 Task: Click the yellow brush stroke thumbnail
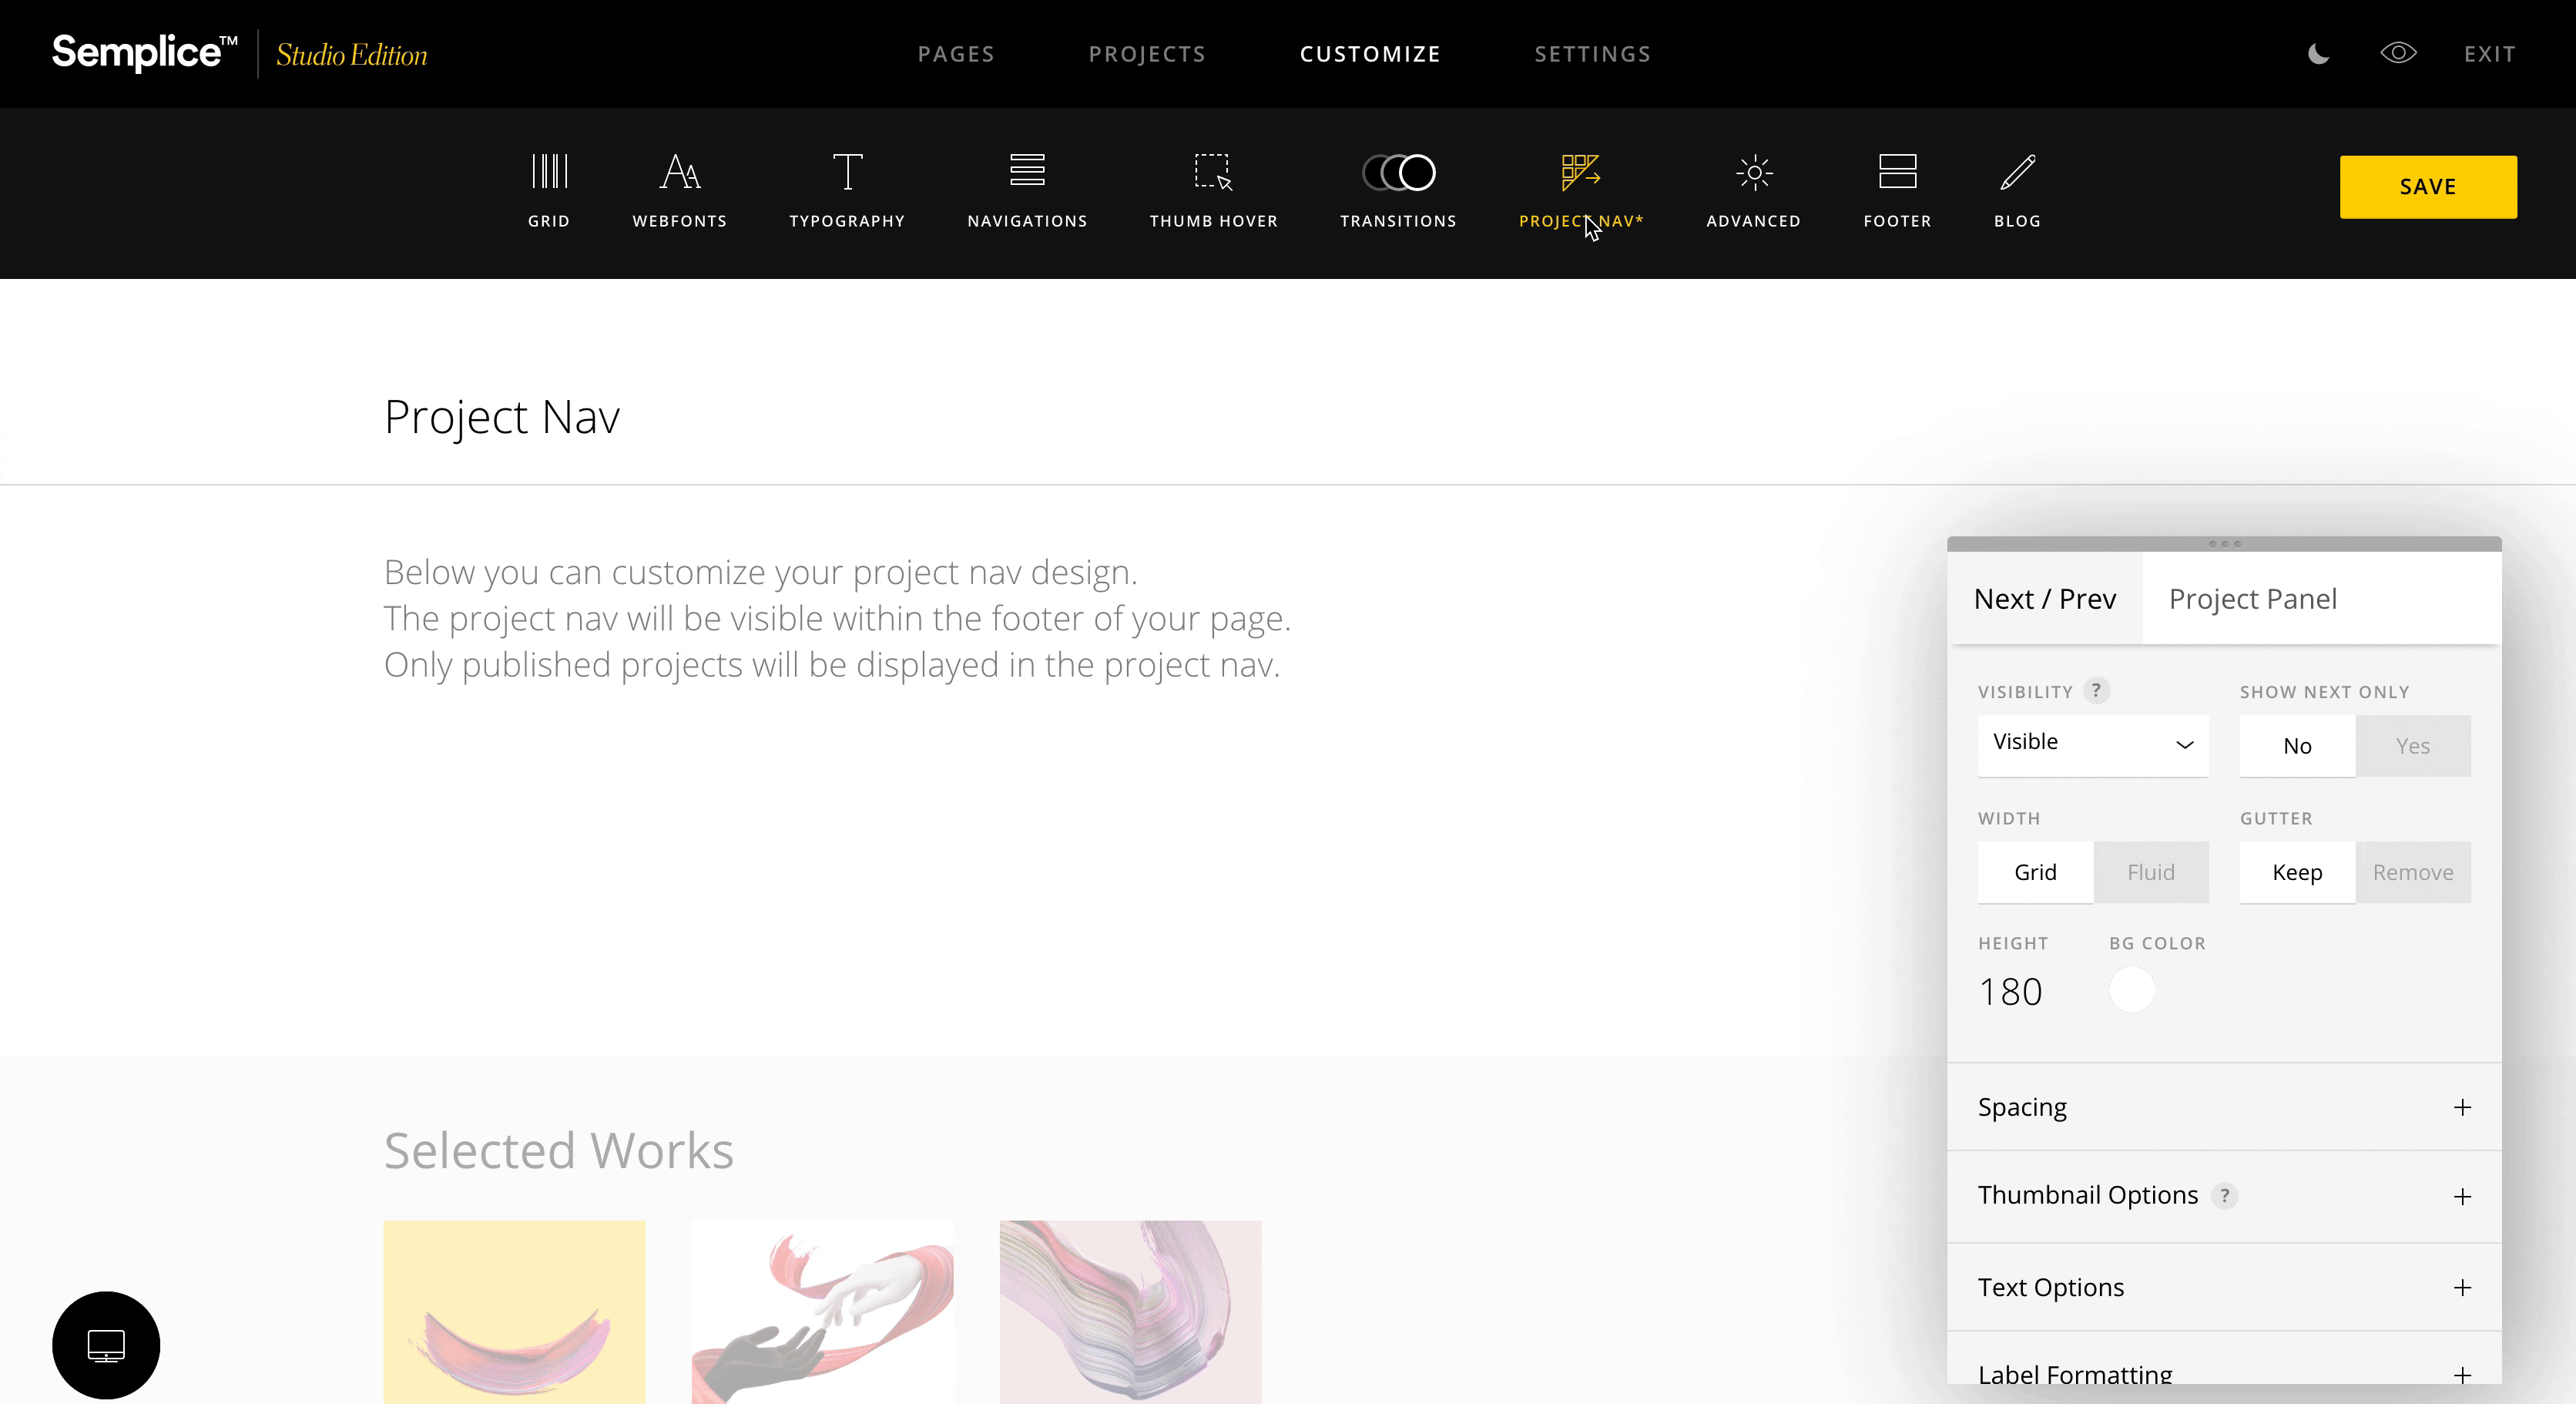point(514,1312)
